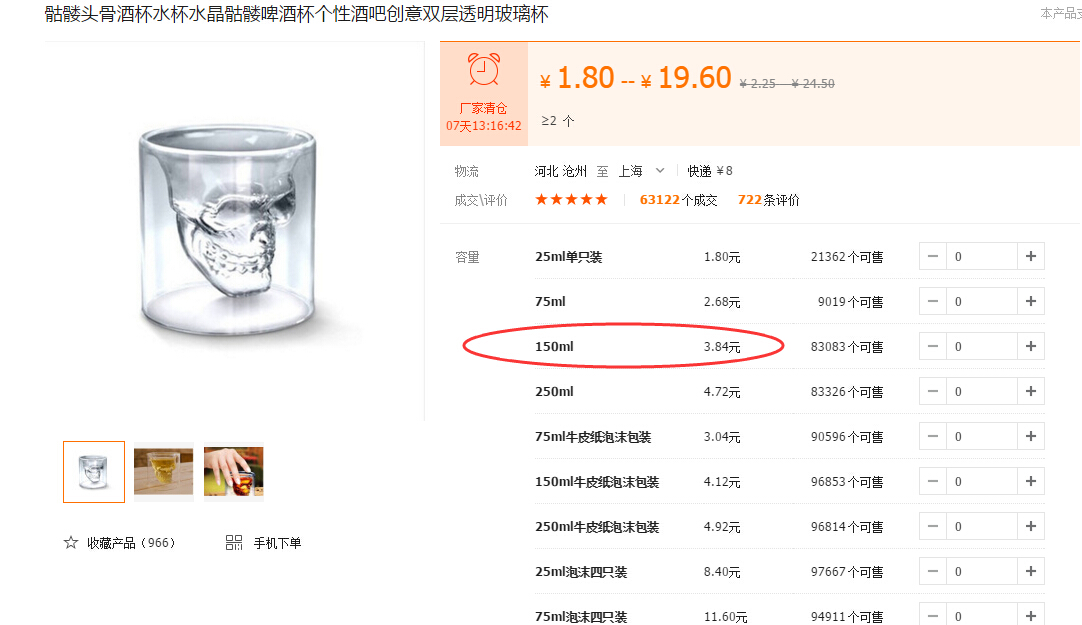Click minus for the 250ml option
Screen dimensions: 1082x625
(933, 391)
